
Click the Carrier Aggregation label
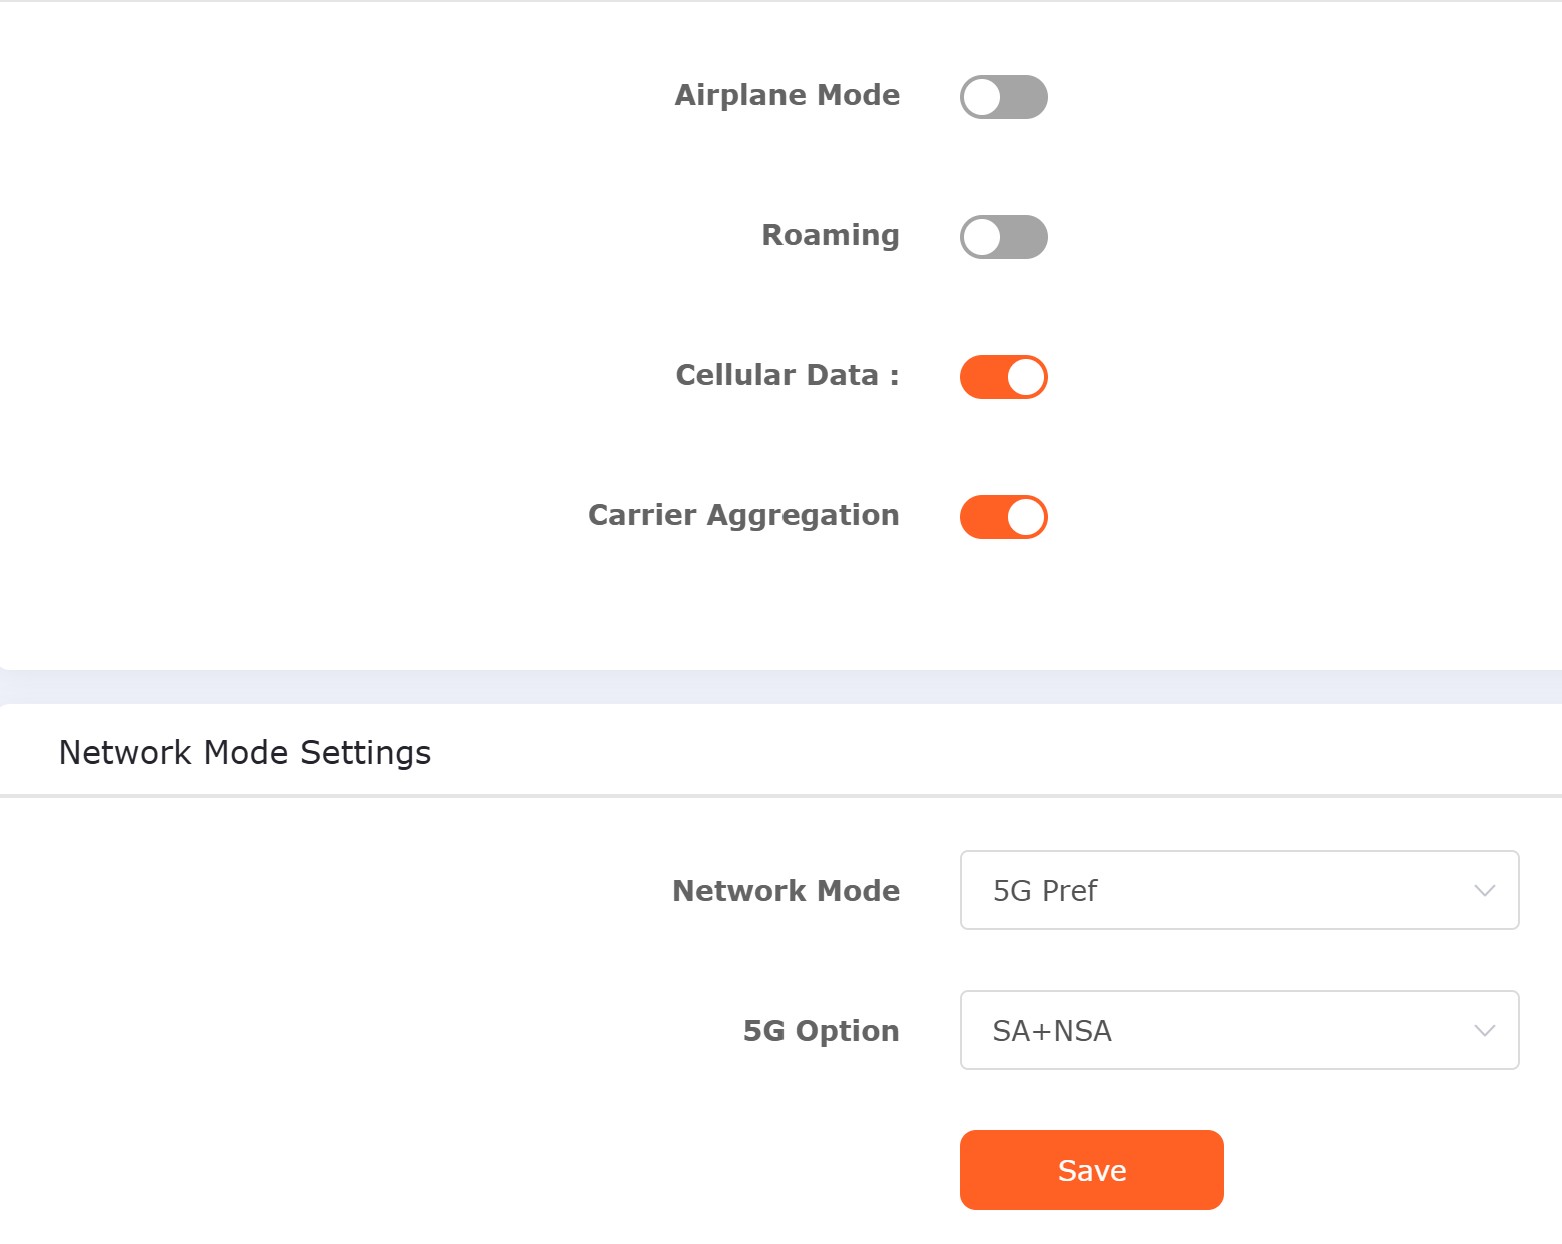[744, 516]
